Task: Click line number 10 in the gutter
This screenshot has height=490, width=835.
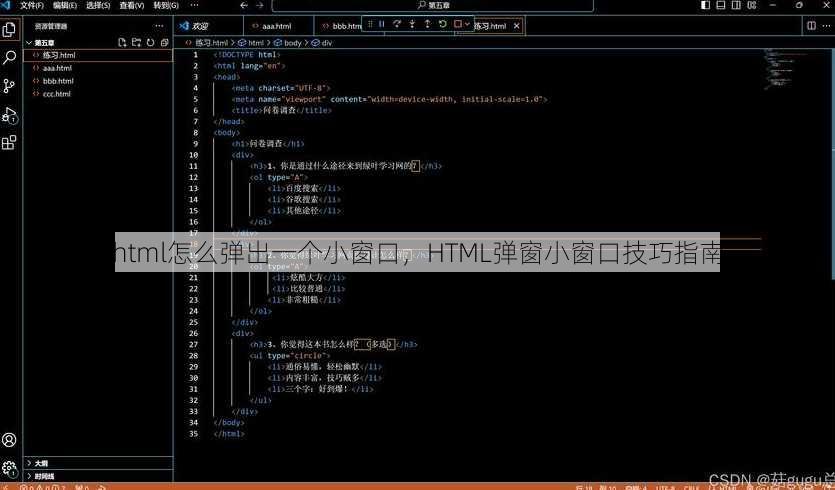Action: 193,155
